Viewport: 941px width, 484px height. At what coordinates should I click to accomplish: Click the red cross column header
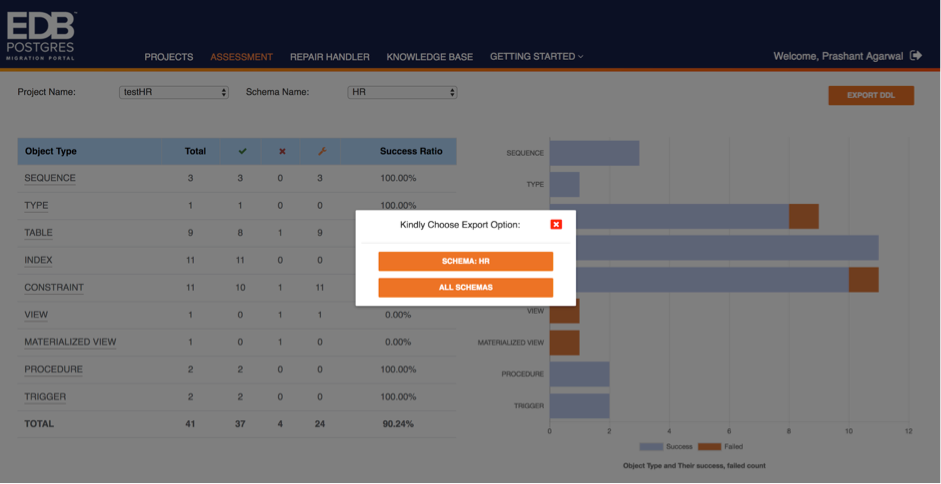[281, 151]
